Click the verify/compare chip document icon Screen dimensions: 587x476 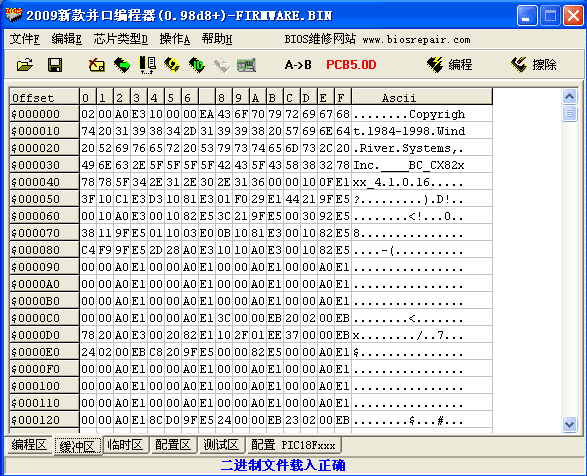(147, 65)
